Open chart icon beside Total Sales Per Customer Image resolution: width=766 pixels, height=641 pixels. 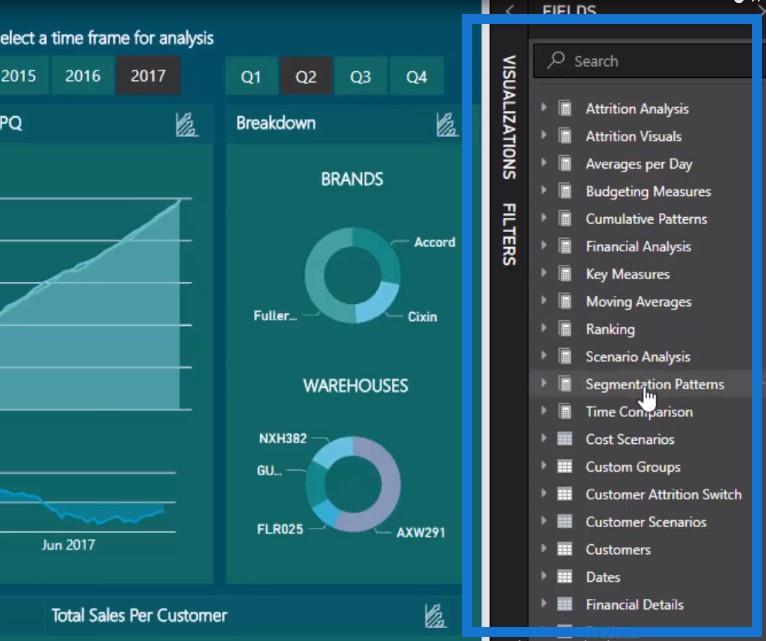[435, 616]
